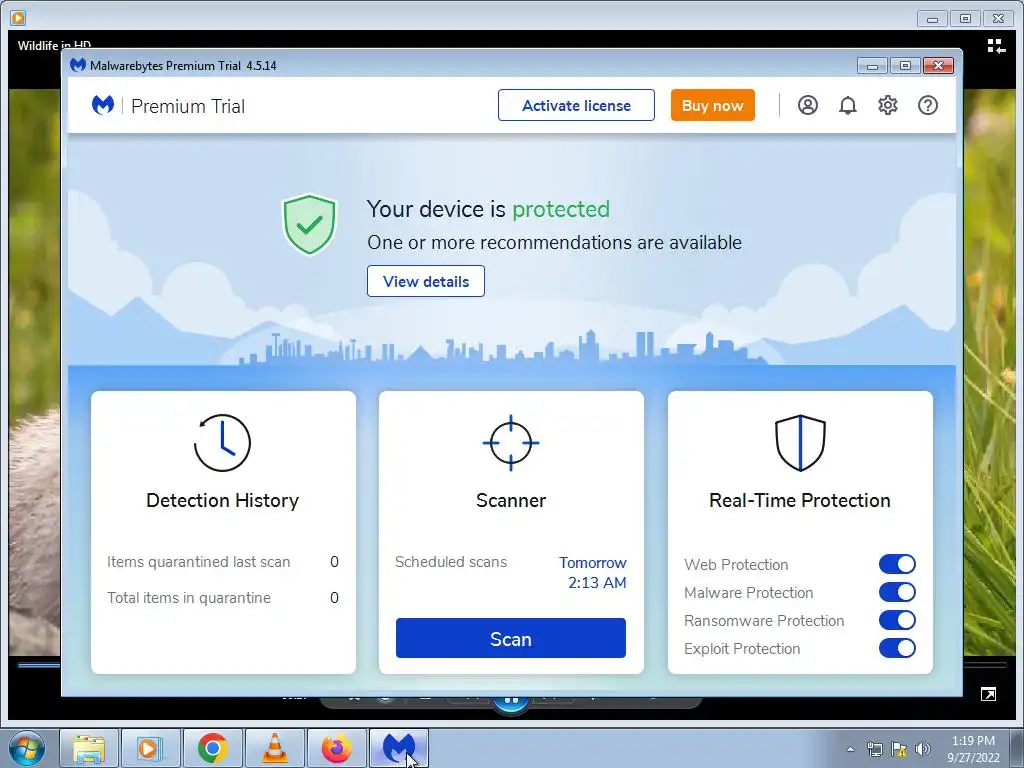Click the 'Exploit Protection' label
Image resolution: width=1024 pixels, height=768 pixels.
point(742,649)
